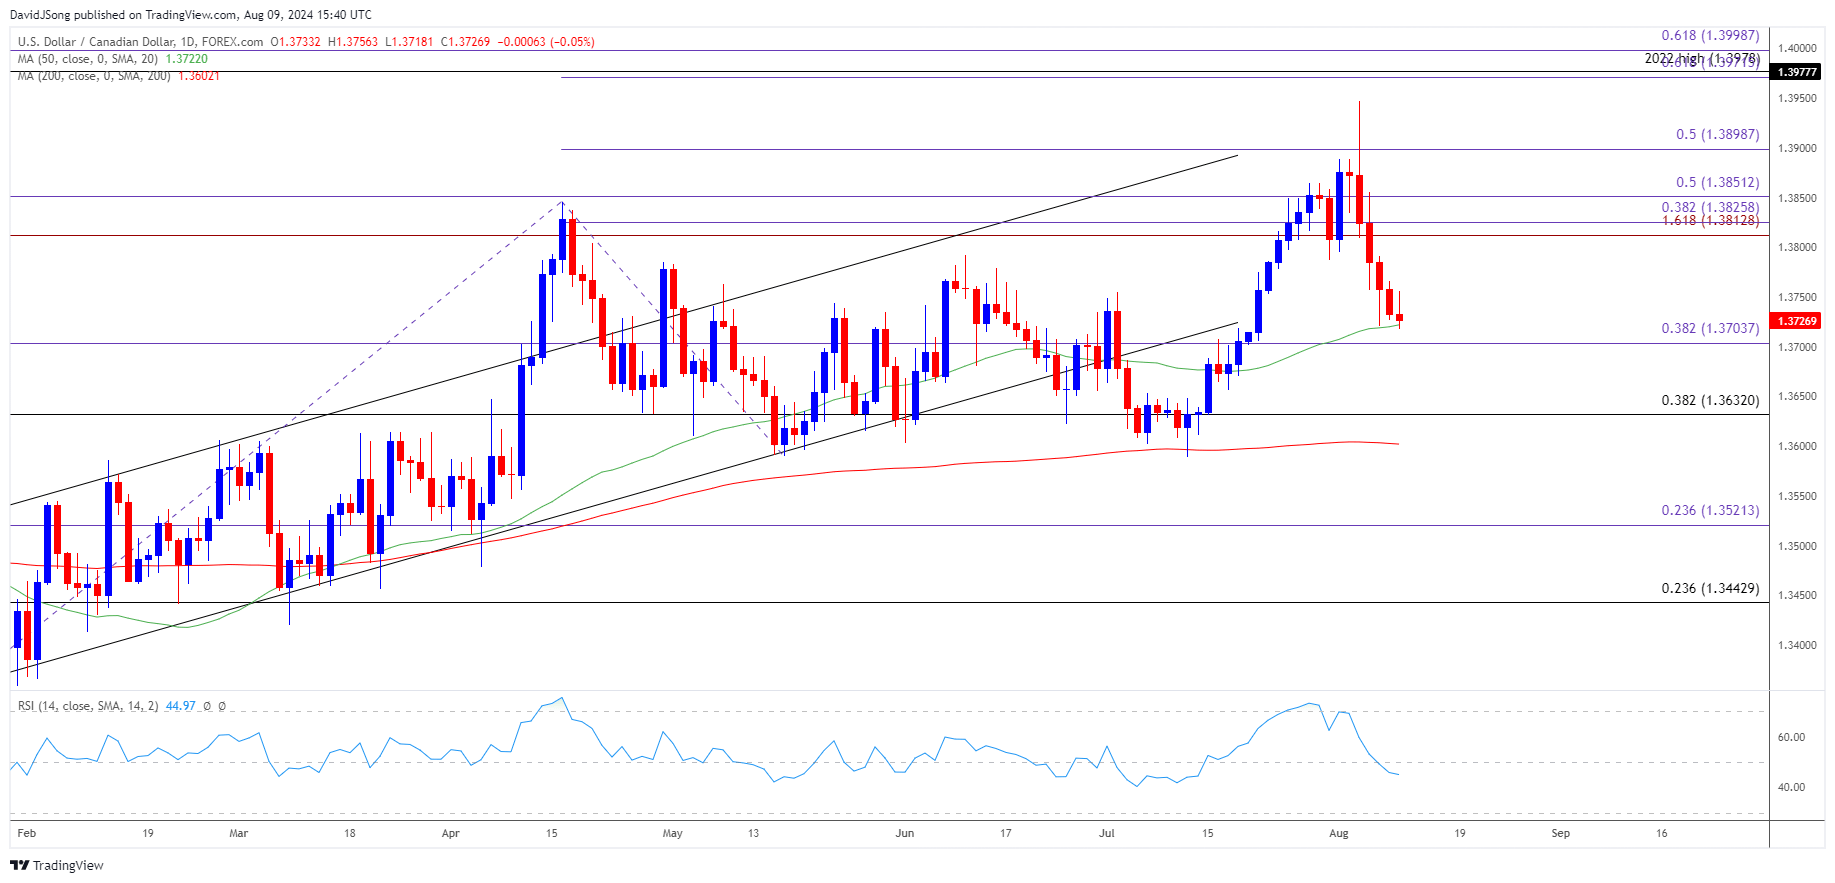
Task: Click the 0.5 (1.38987) Fibonacci label
Action: pos(1717,134)
